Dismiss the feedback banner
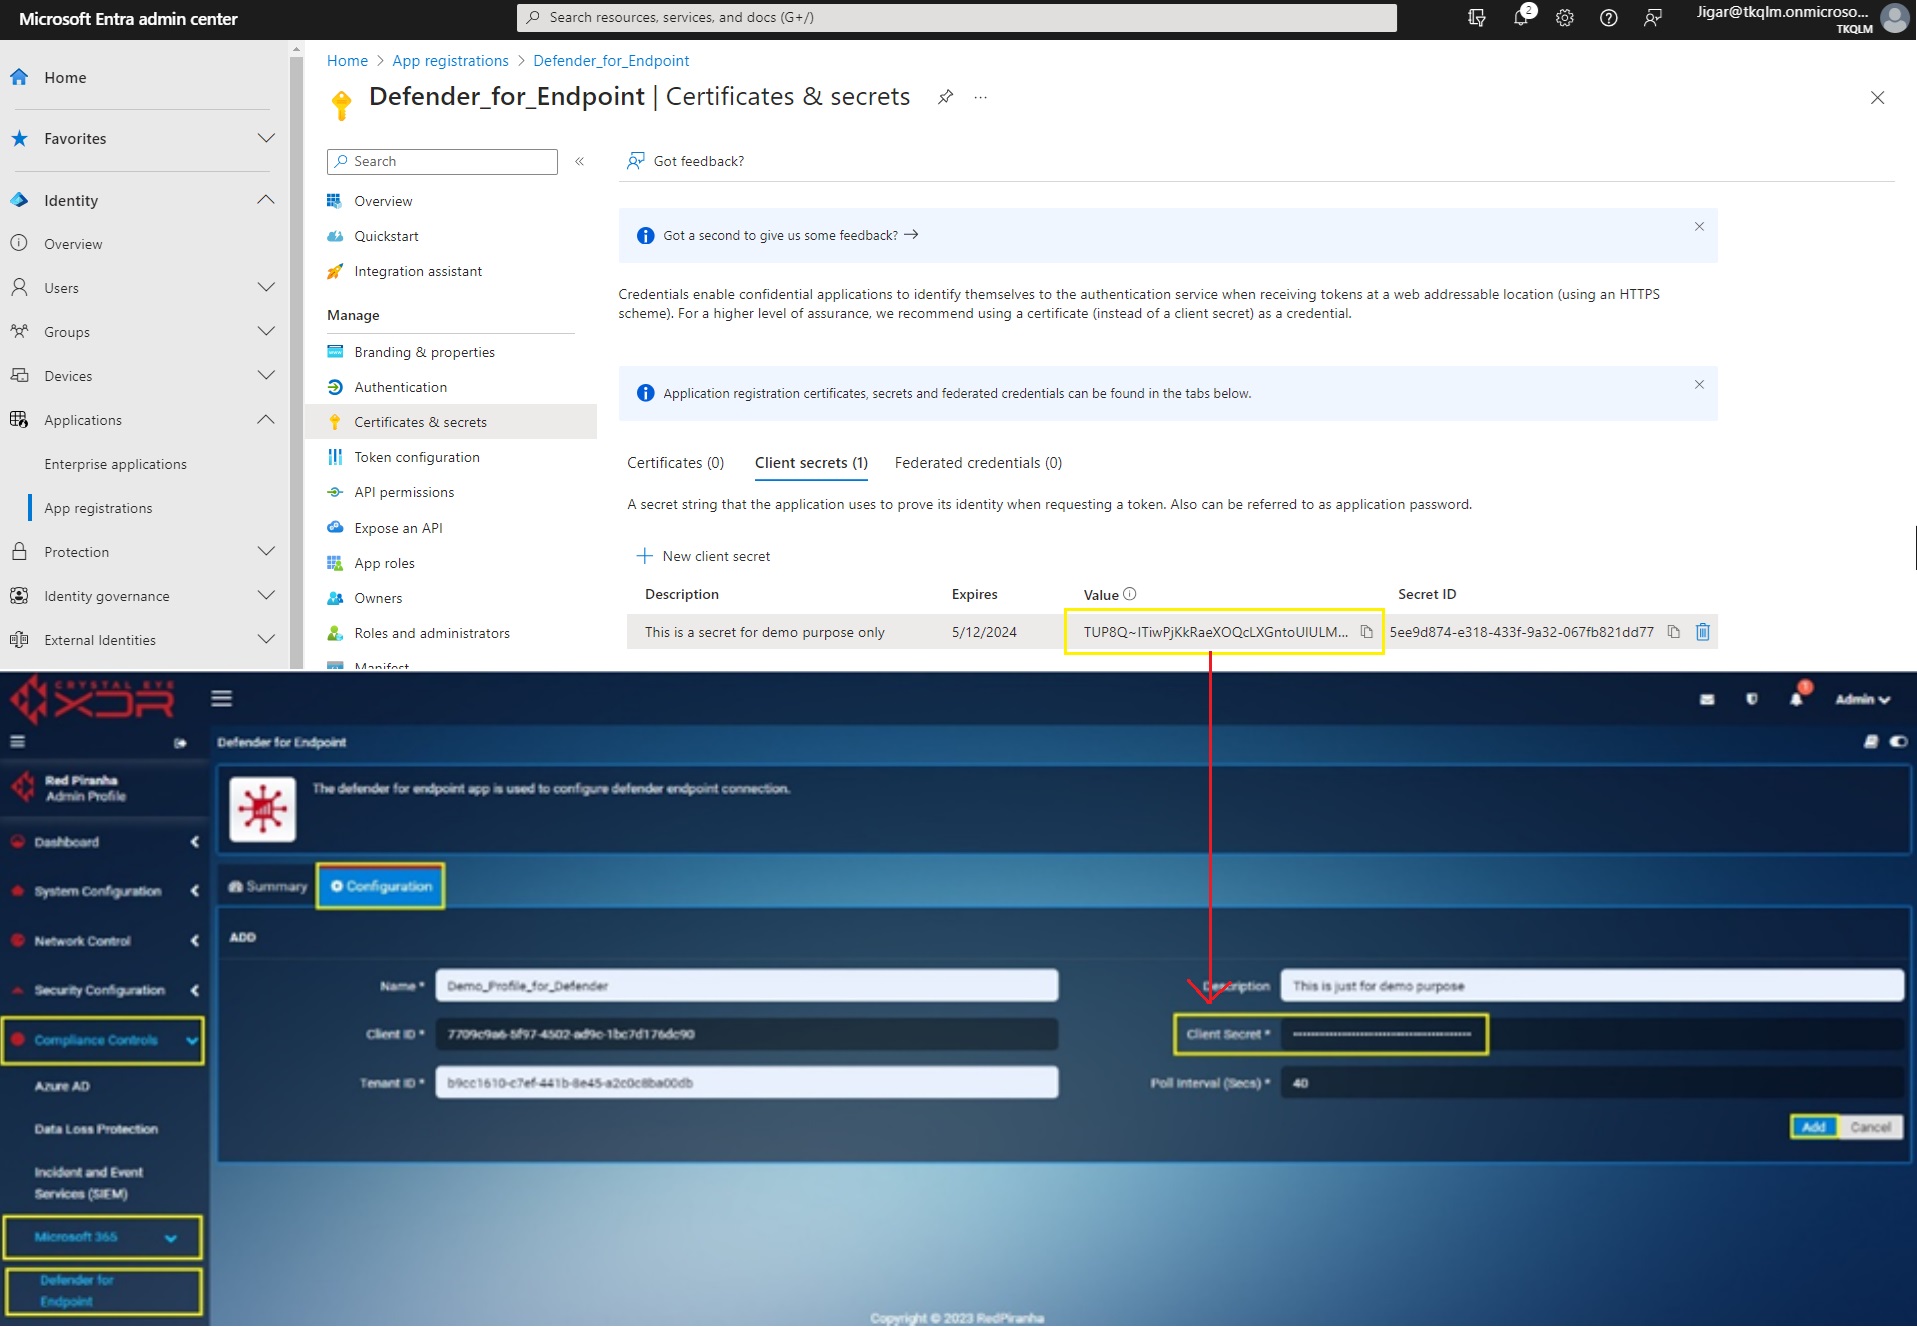Image resolution: width=1917 pixels, height=1327 pixels. point(1699,227)
